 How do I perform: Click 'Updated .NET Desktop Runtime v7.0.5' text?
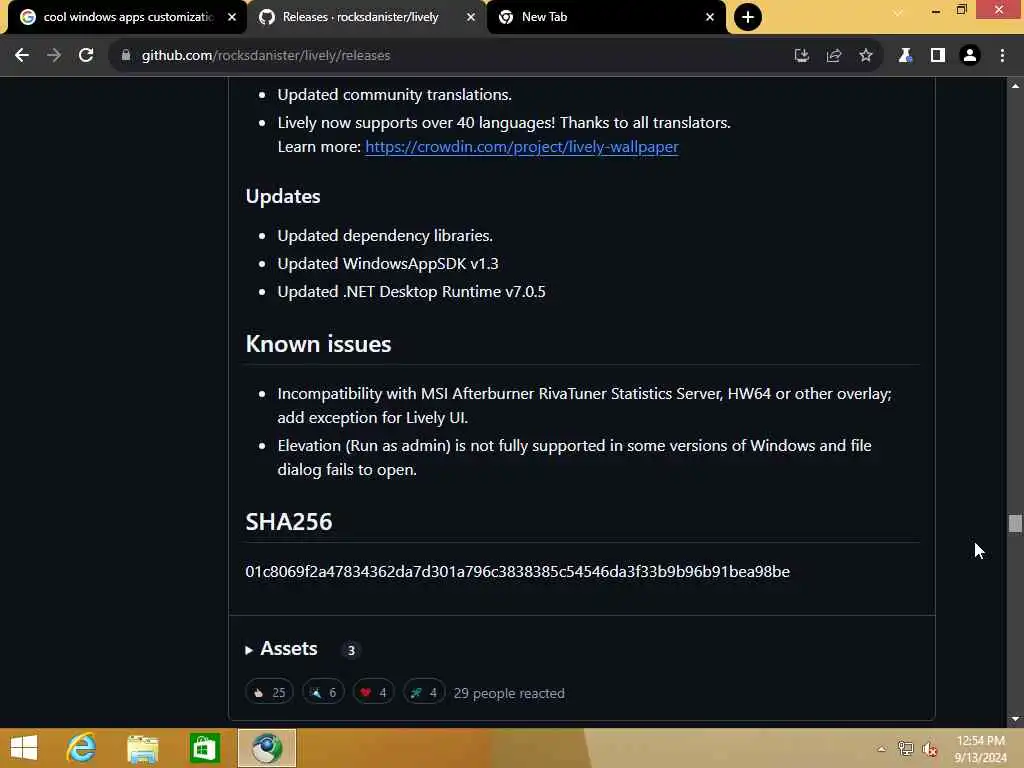411,291
